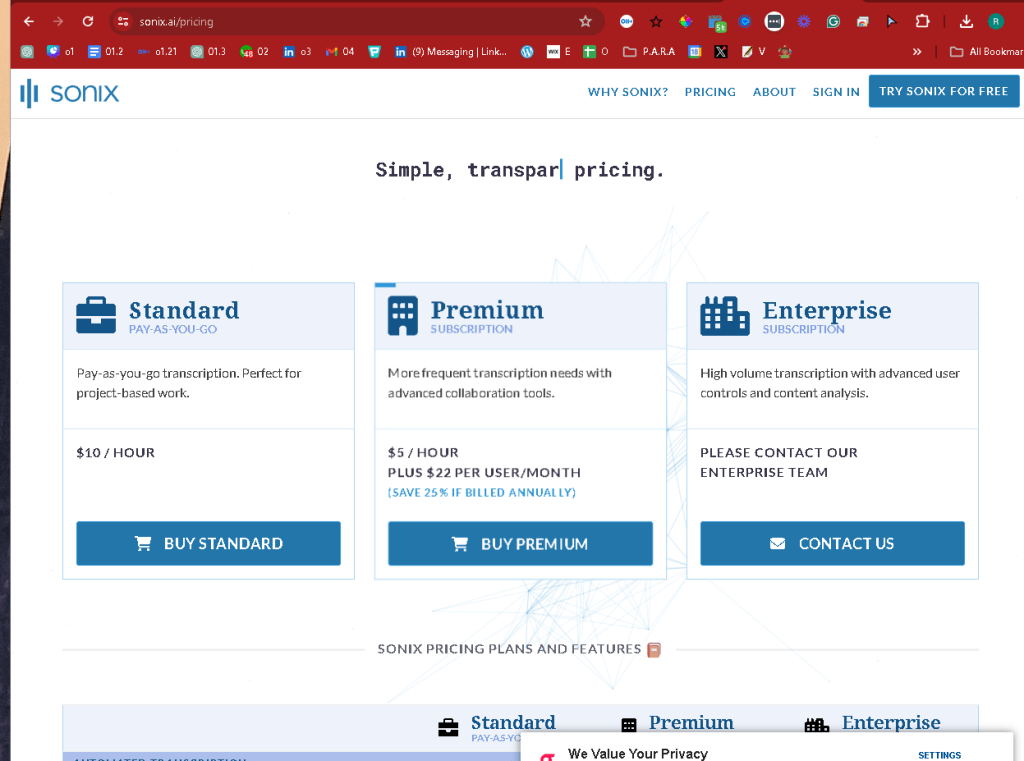The height and width of the screenshot is (761, 1024).
Task: Bookmark this page with the address bar star
Action: point(585,22)
